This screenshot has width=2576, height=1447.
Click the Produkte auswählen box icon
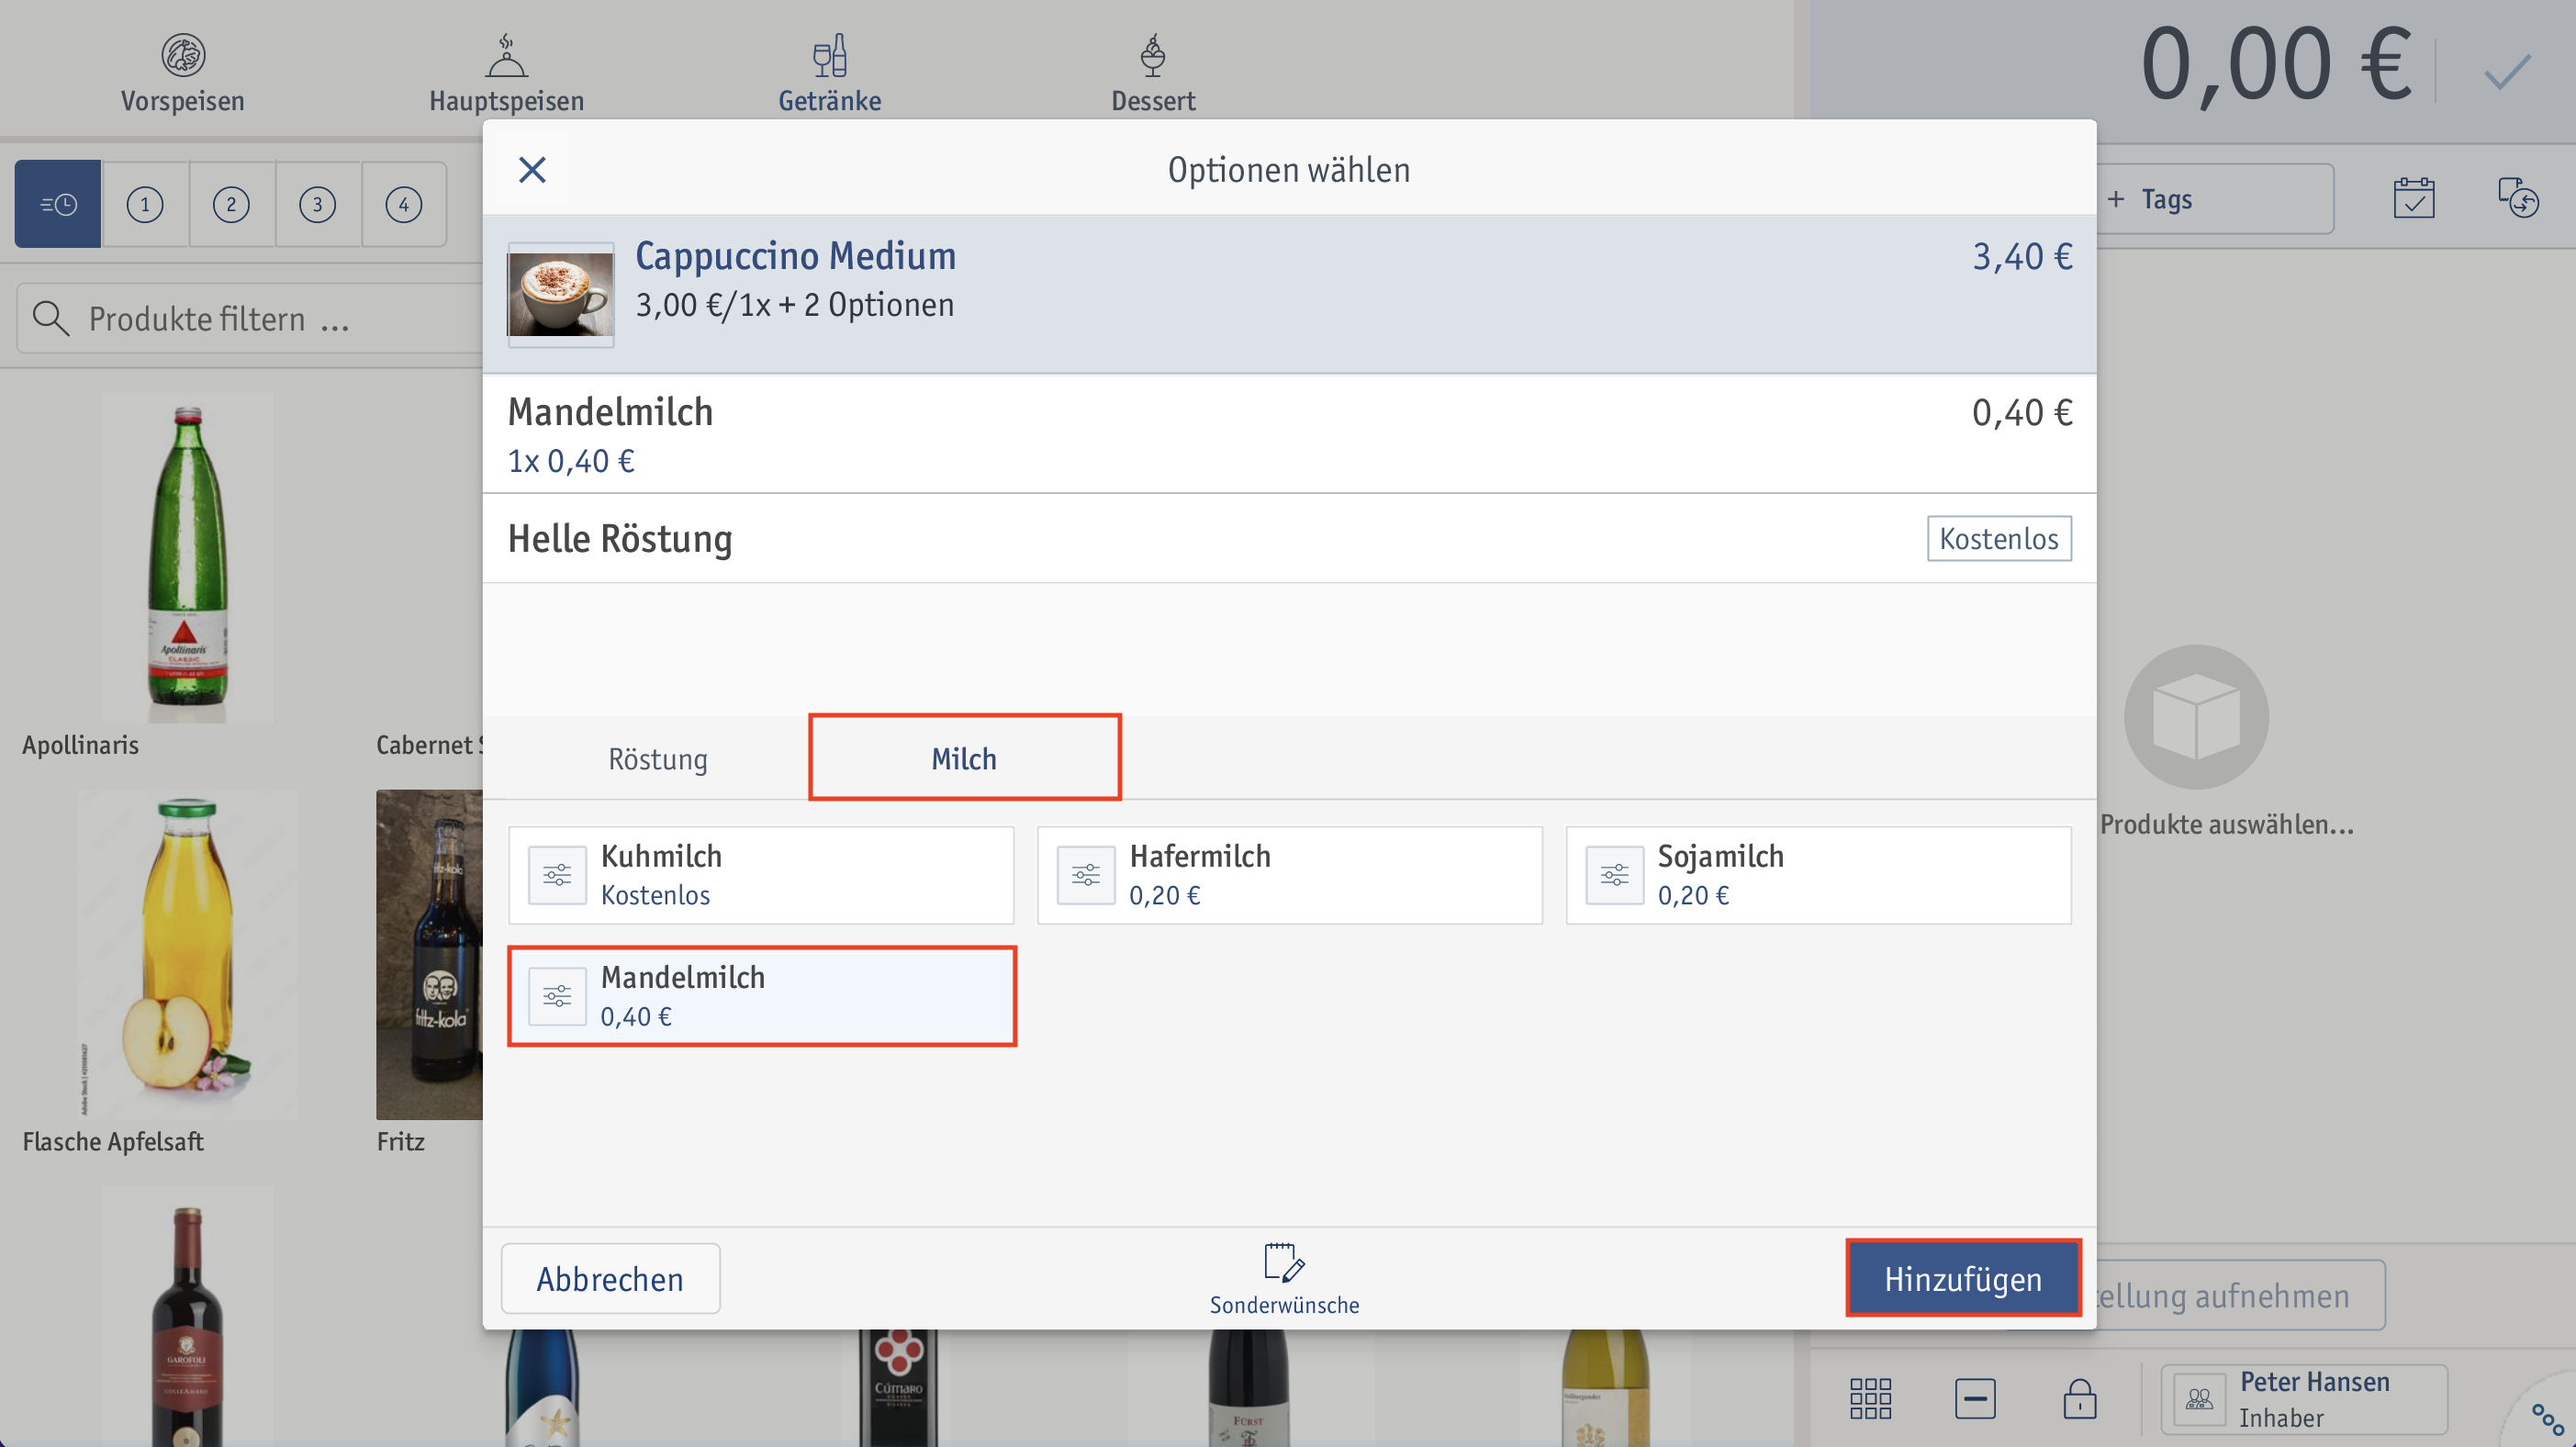pos(2196,717)
